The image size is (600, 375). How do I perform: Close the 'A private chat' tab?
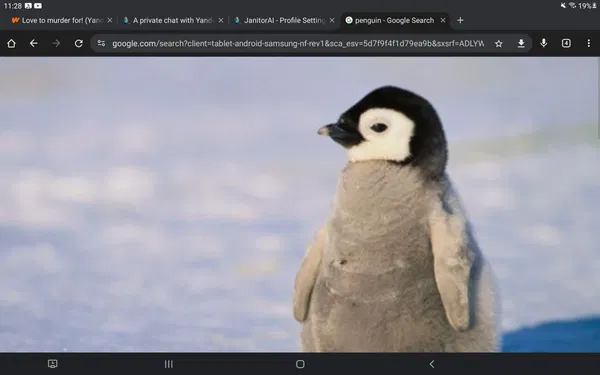coord(221,20)
